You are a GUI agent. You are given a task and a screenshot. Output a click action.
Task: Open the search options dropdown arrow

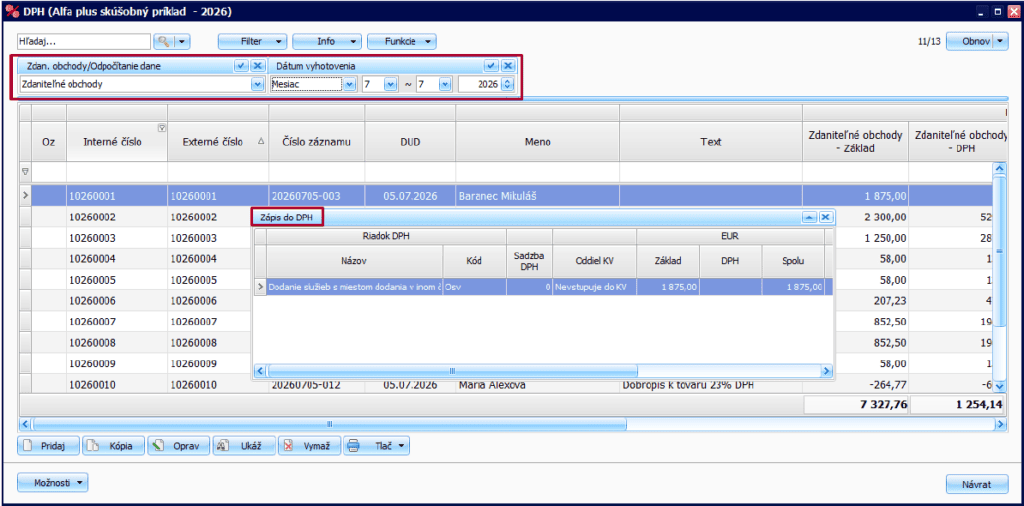point(182,42)
